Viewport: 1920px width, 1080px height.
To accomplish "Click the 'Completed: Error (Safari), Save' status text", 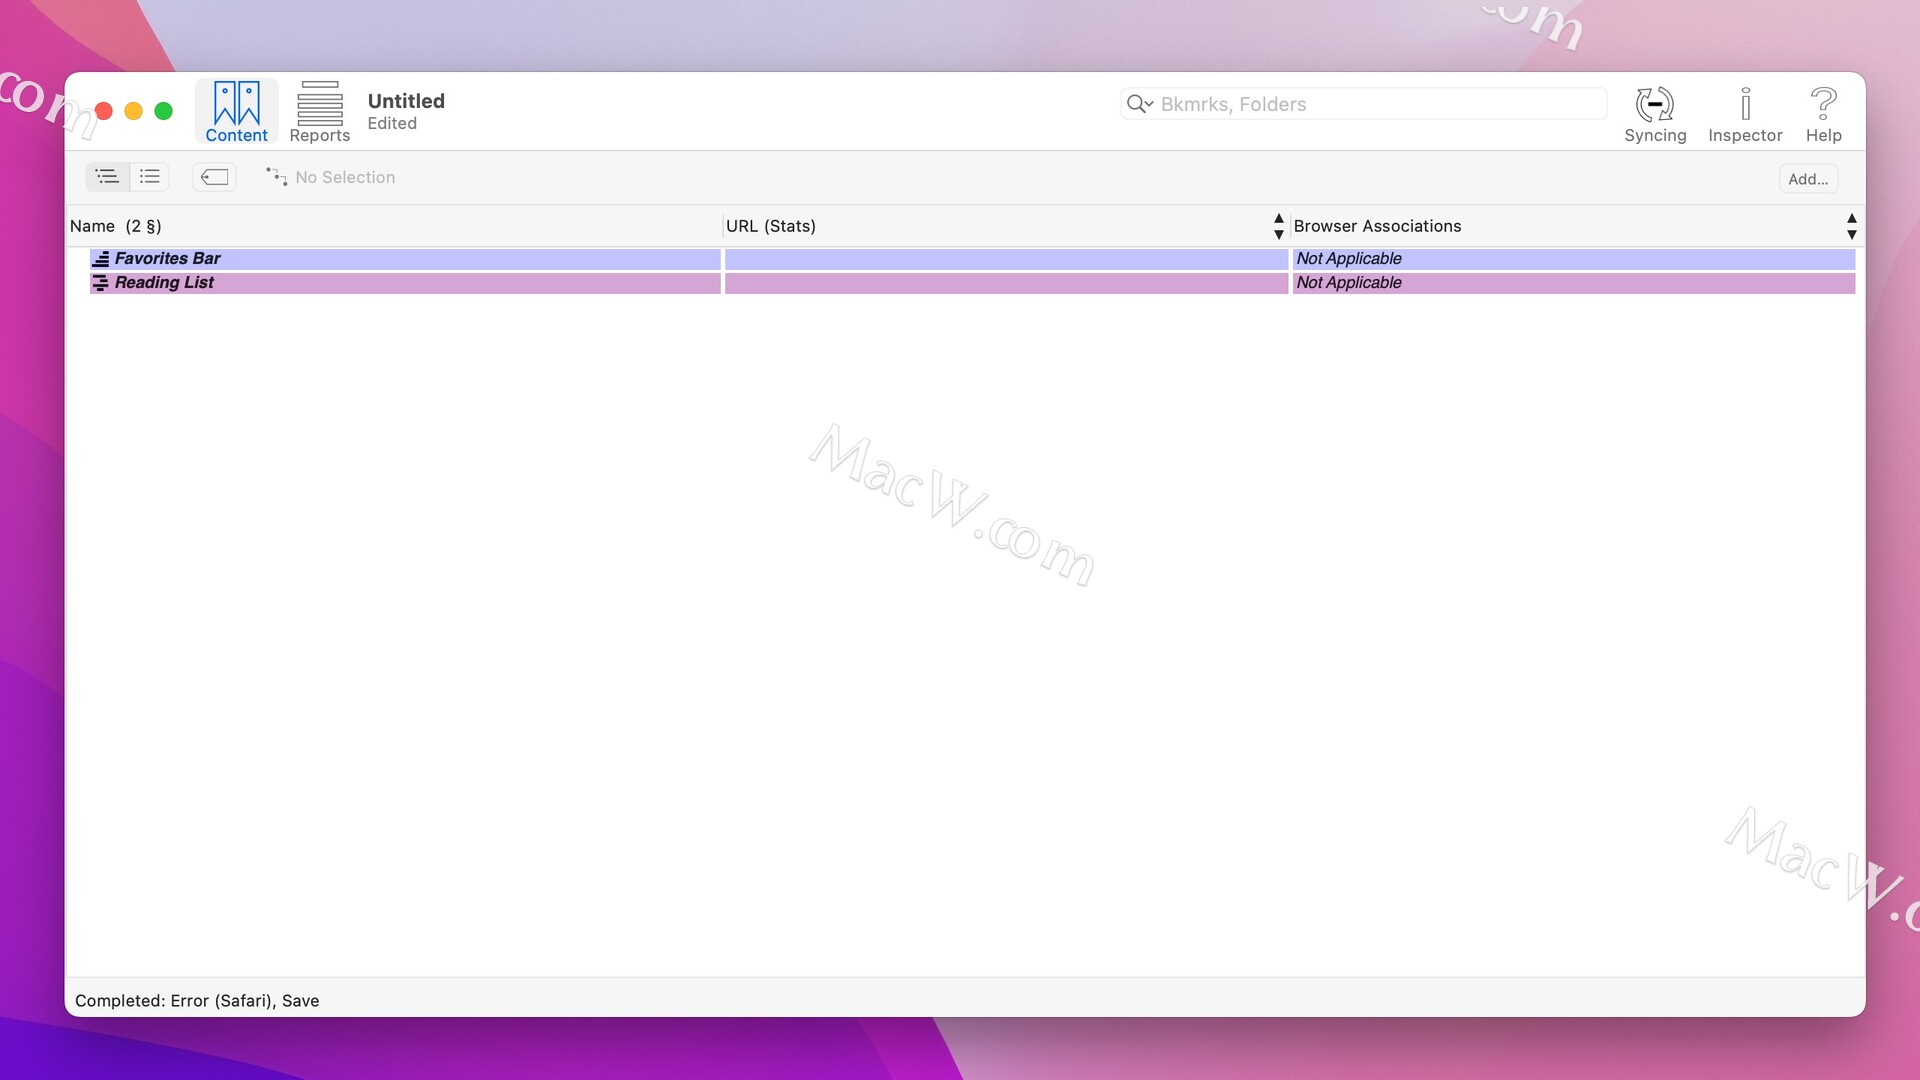I will (x=197, y=1001).
